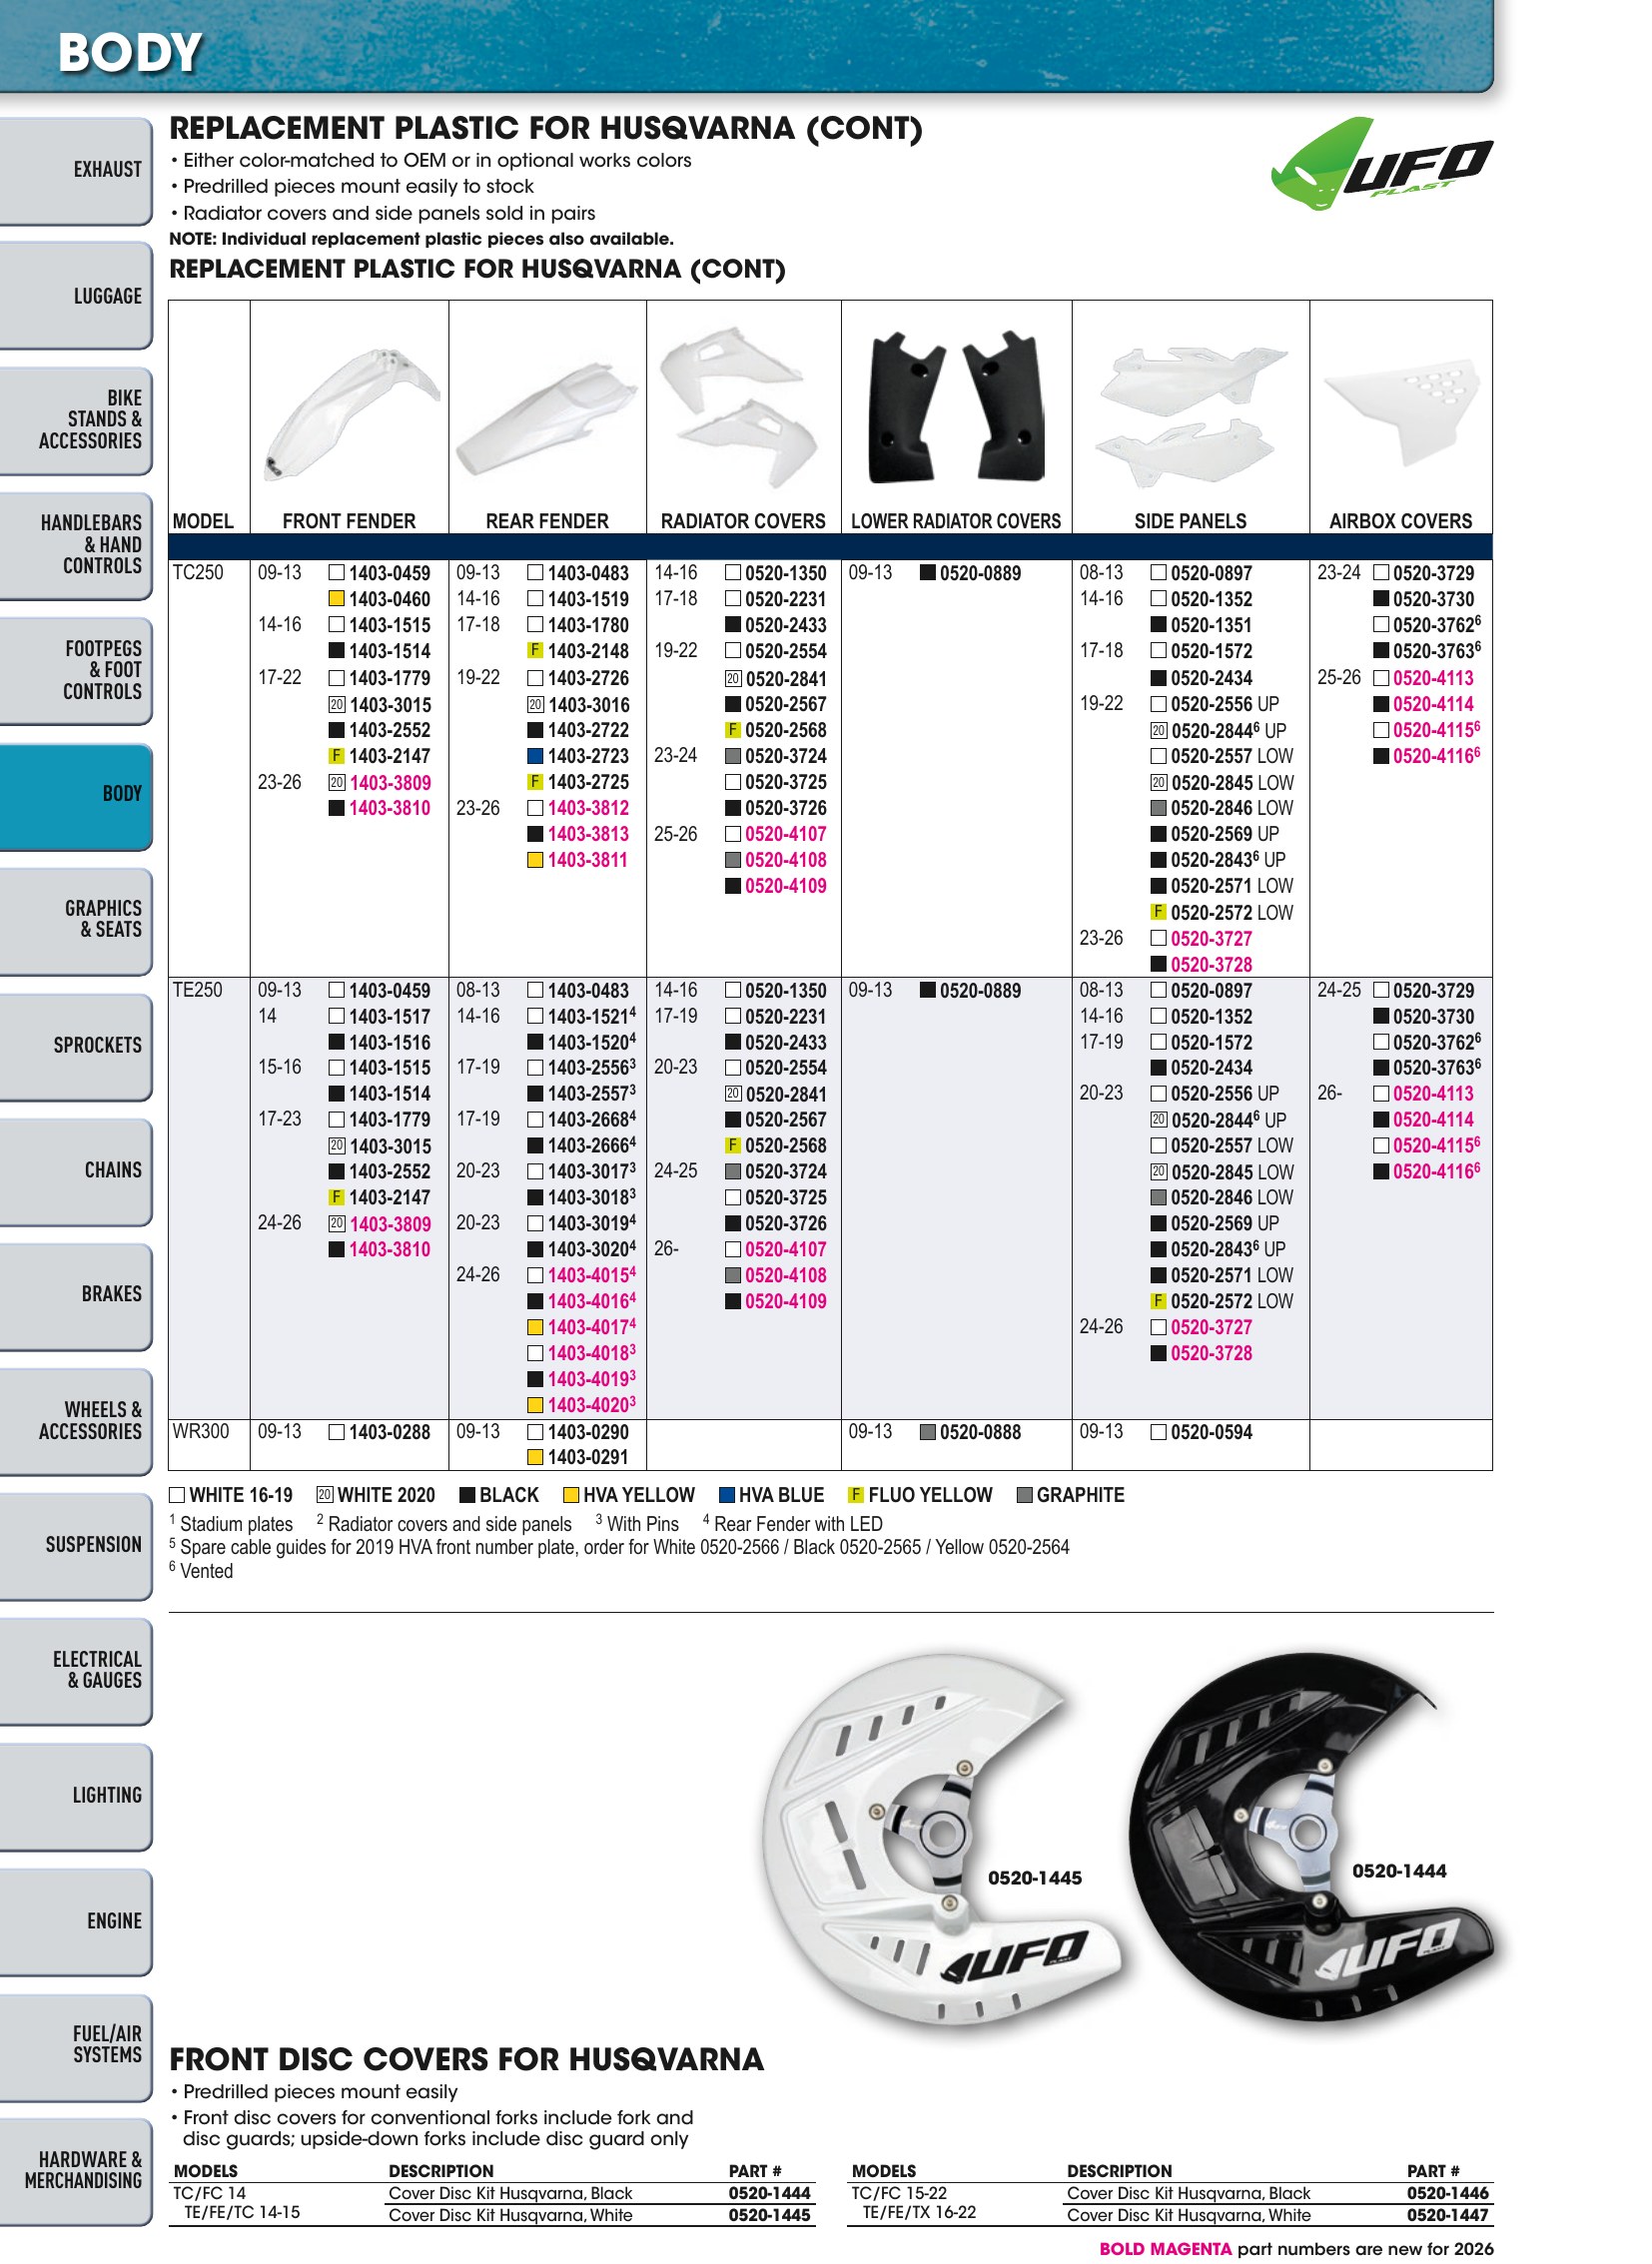1652x2264 pixels.
Task: Open the Luggage section tab
Action: (76, 296)
